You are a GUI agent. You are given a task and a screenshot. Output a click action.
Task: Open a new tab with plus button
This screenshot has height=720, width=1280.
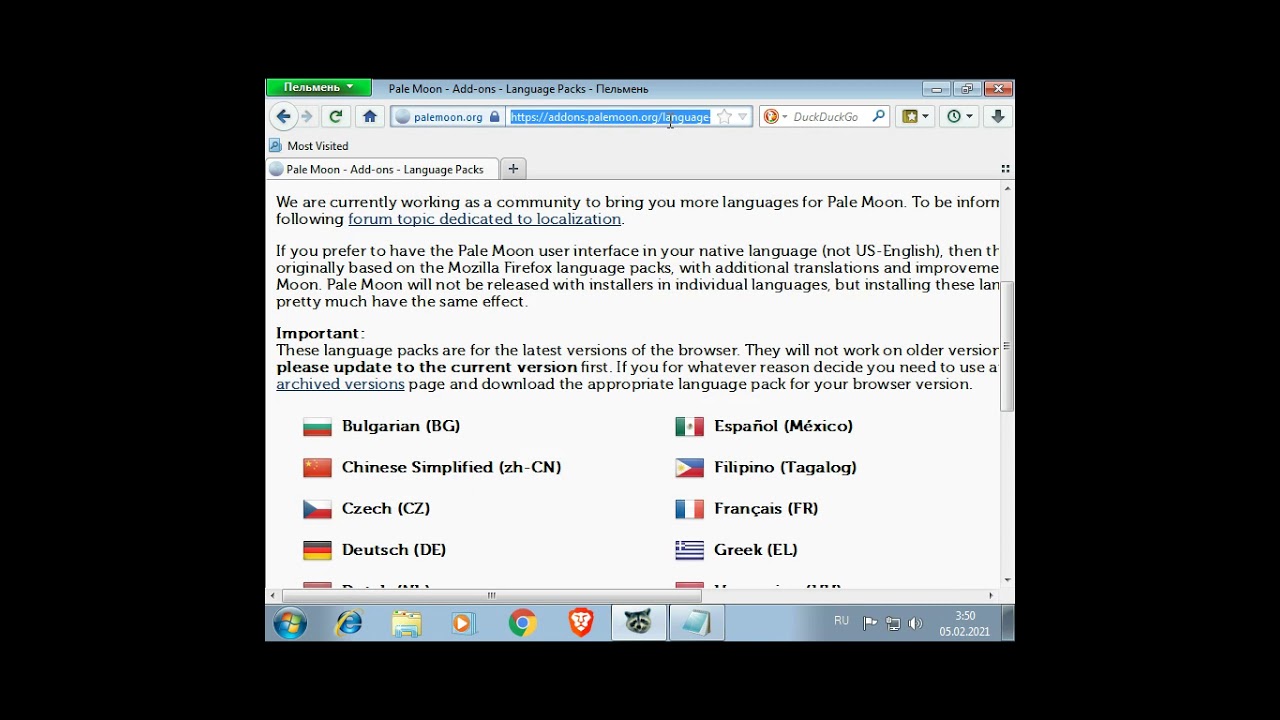(x=513, y=169)
